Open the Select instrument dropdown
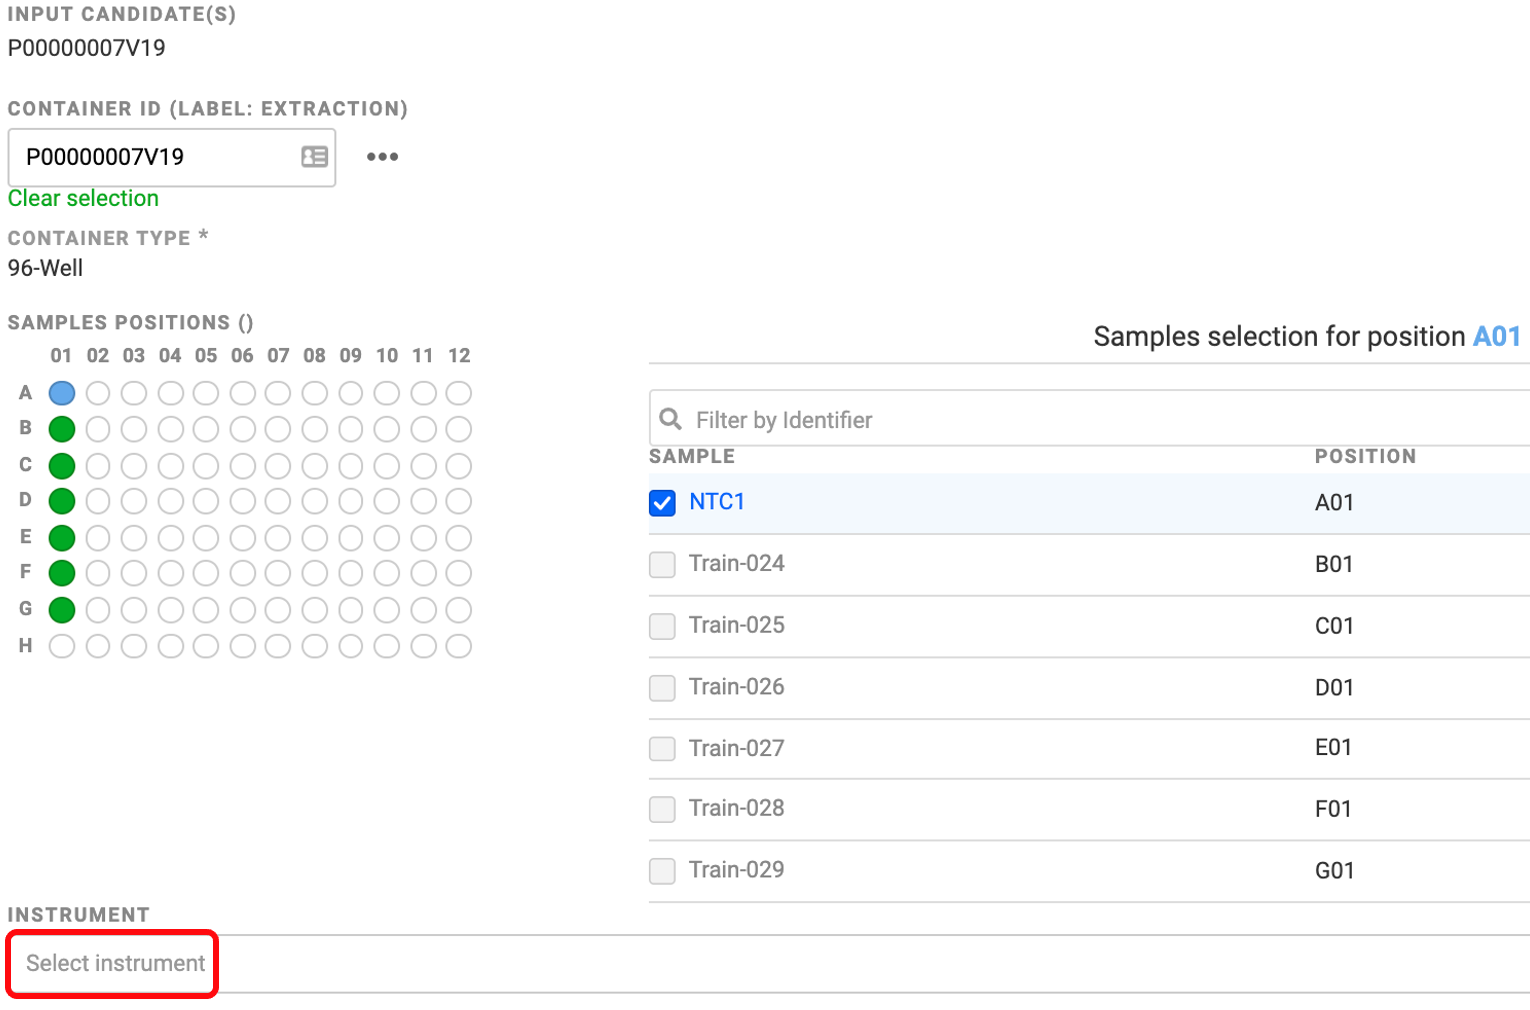This screenshot has width=1530, height=1010. click(x=114, y=963)
